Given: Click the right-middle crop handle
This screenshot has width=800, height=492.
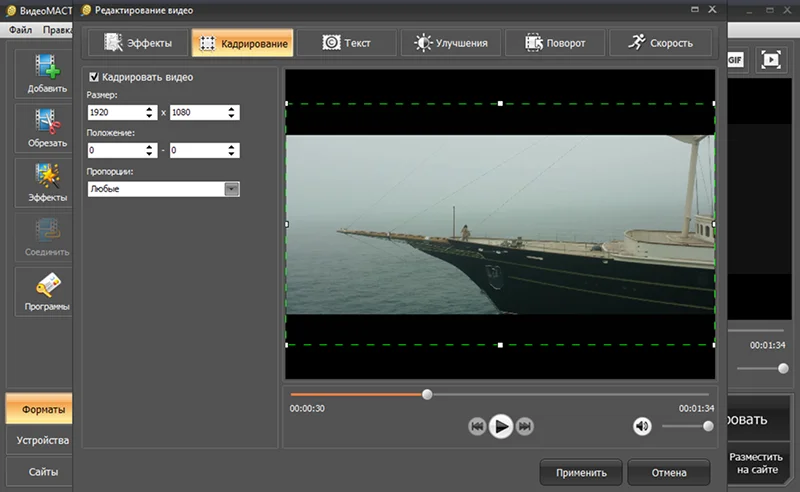Looking at the screenshot, I should (x=713, y=224).
